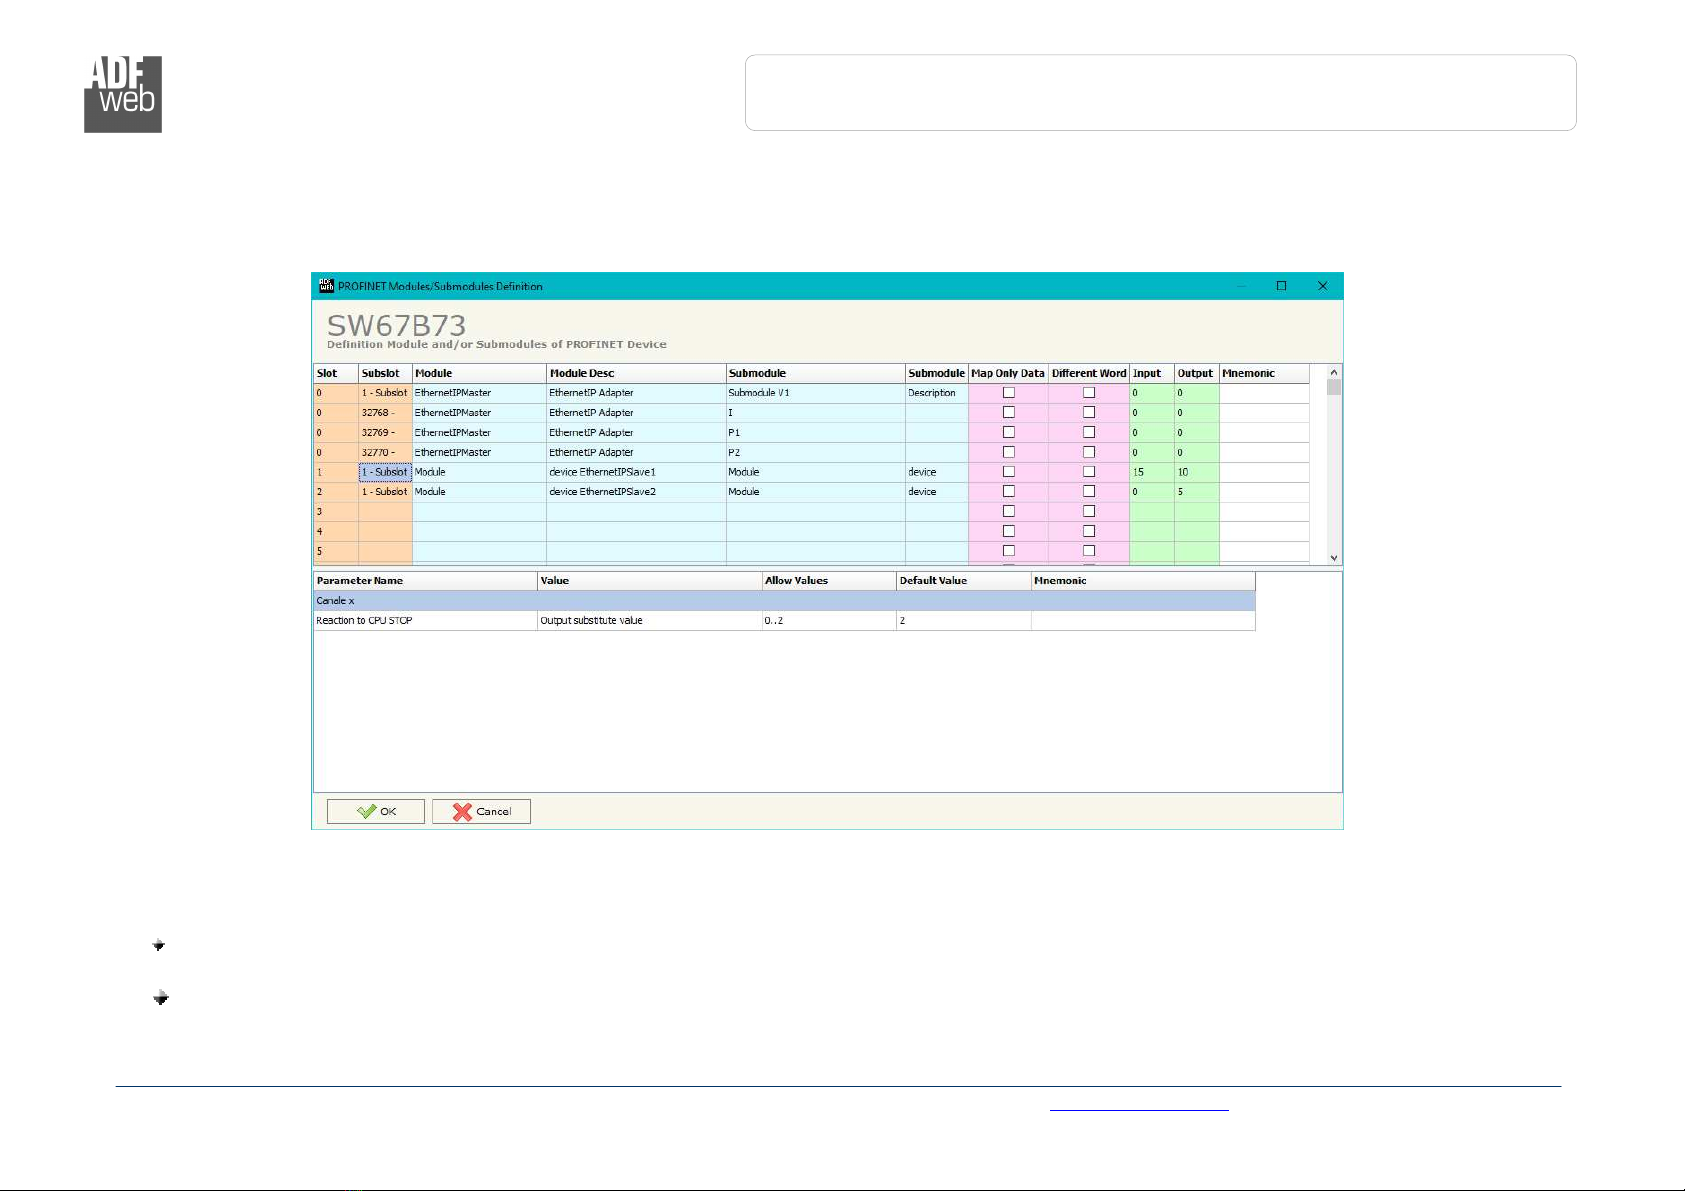The width and height of the screenshot is (1685, 1191).
Task: Click the 'Parameter Name' column header
Action: coord(425,581)
